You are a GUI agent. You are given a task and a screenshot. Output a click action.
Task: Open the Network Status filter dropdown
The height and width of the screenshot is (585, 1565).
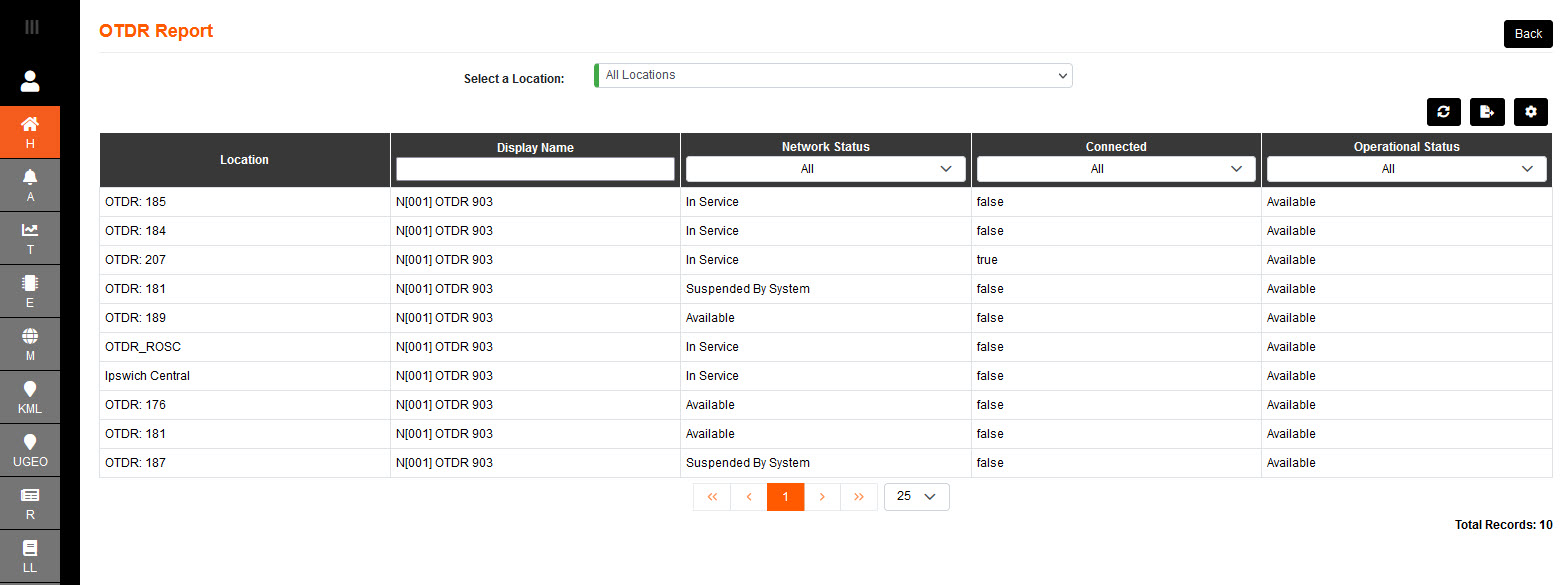tap(825, 168)
